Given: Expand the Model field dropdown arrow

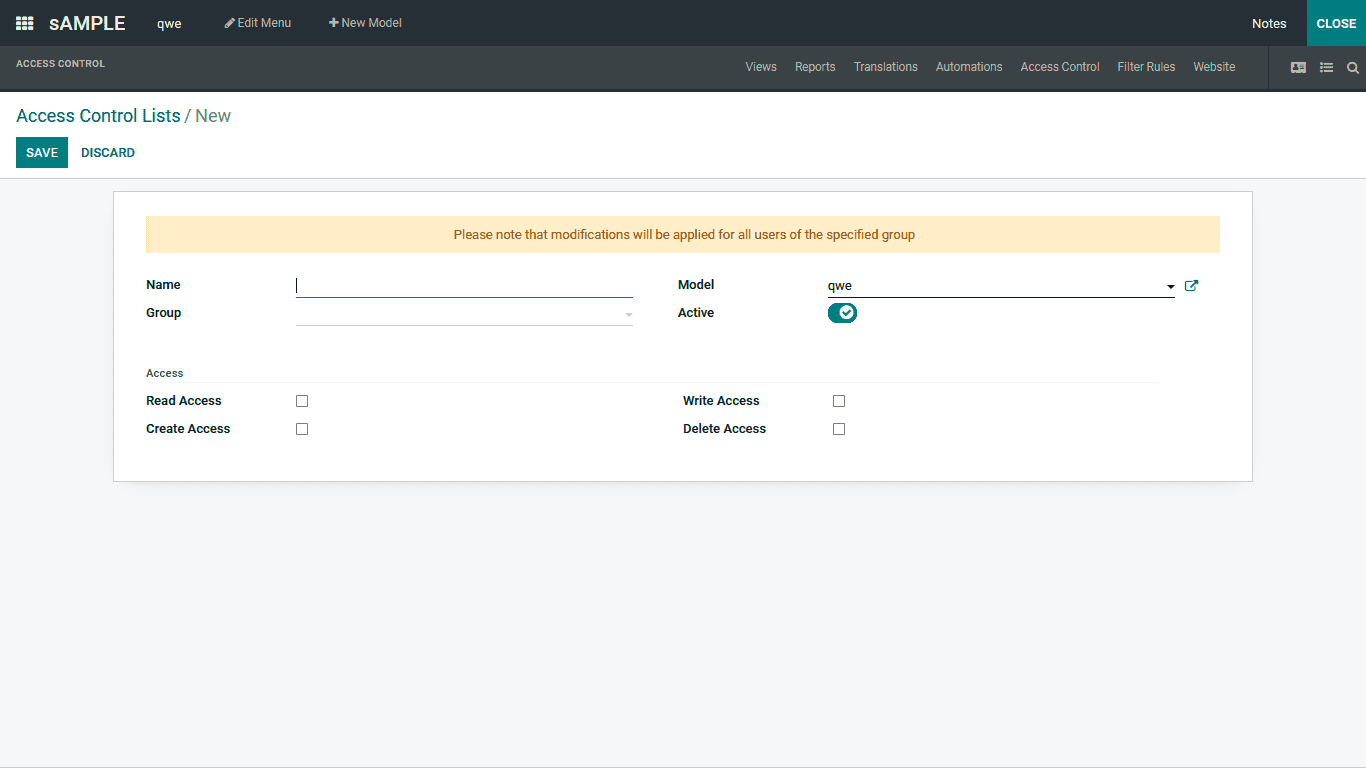Looking at the screenshot, I should [1170, 286].
